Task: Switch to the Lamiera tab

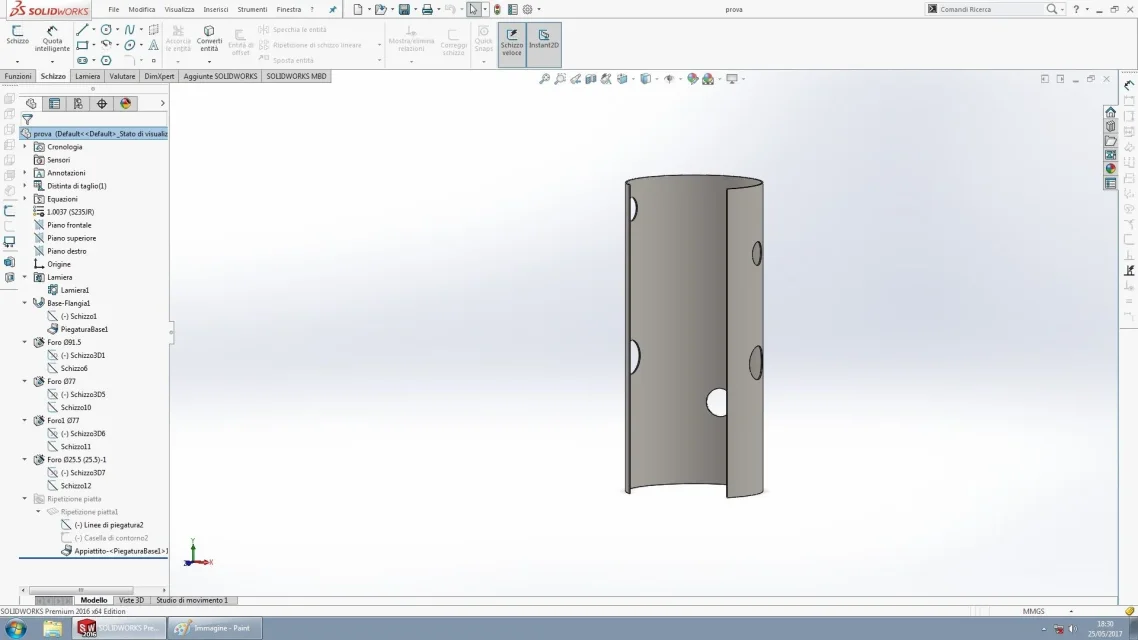Action: point(87,76)
